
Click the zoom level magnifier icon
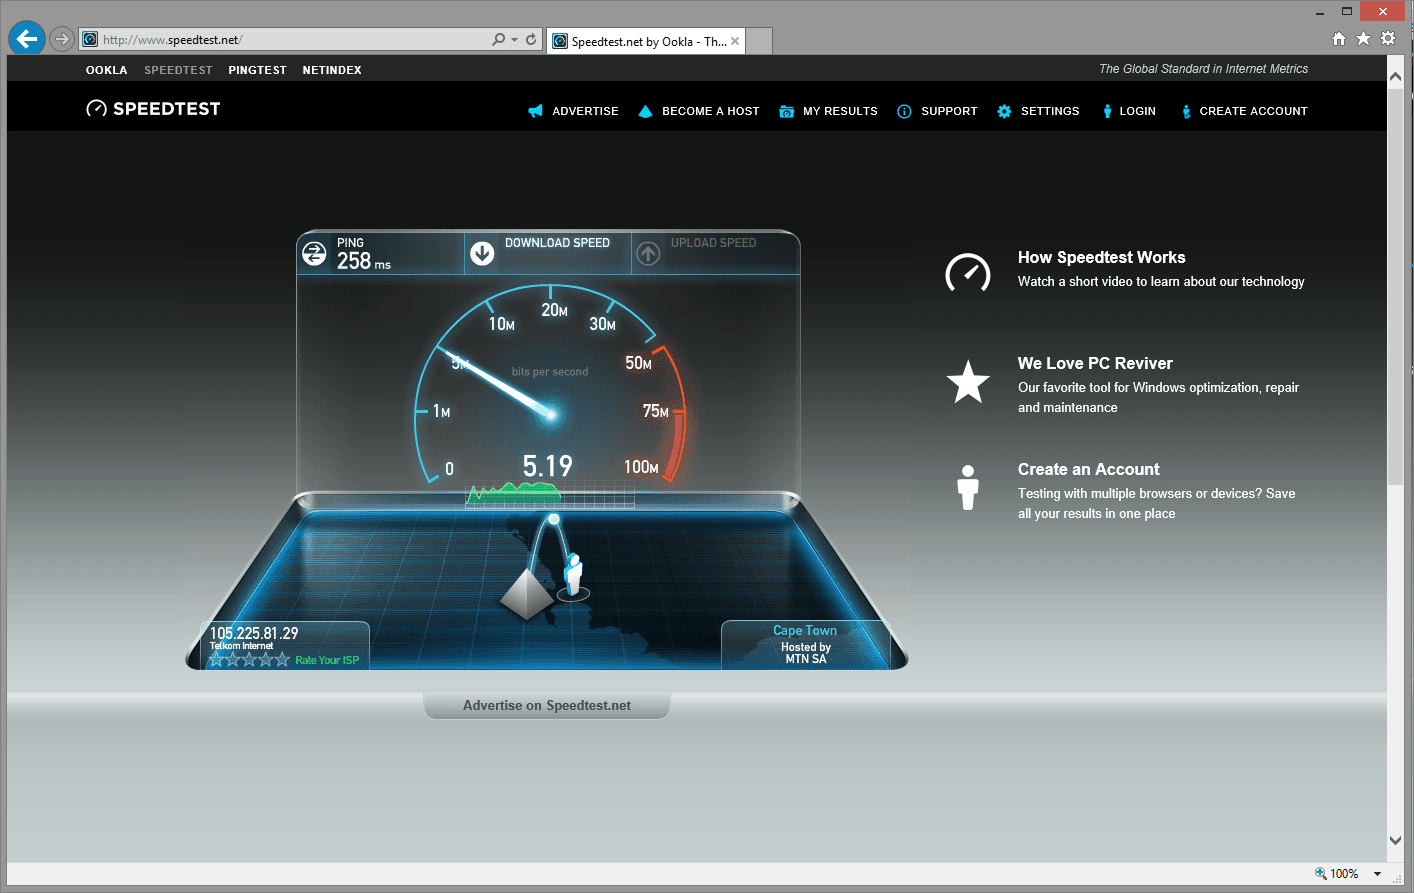(1321, 873)
